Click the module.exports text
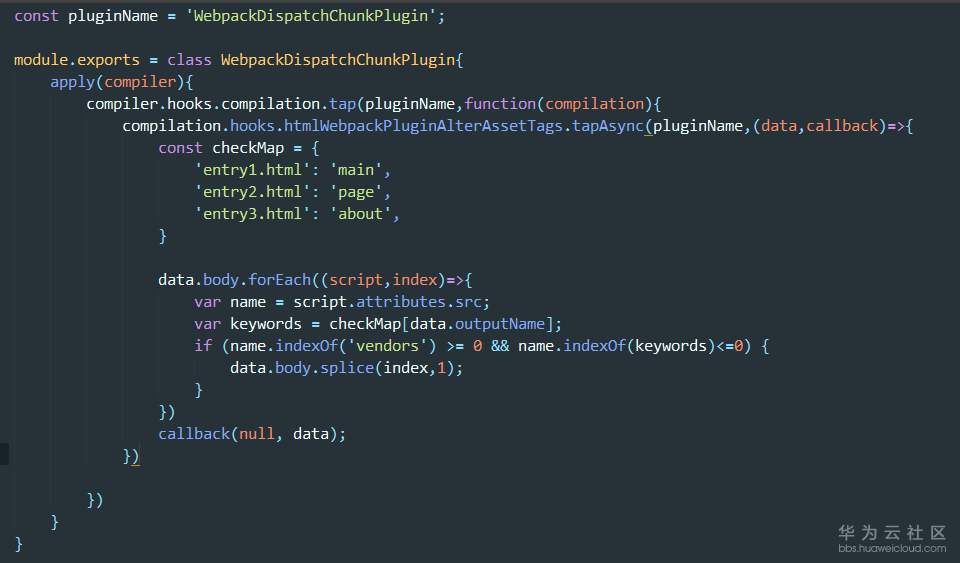This screenshot has height=563, width=960. [77, 60]
